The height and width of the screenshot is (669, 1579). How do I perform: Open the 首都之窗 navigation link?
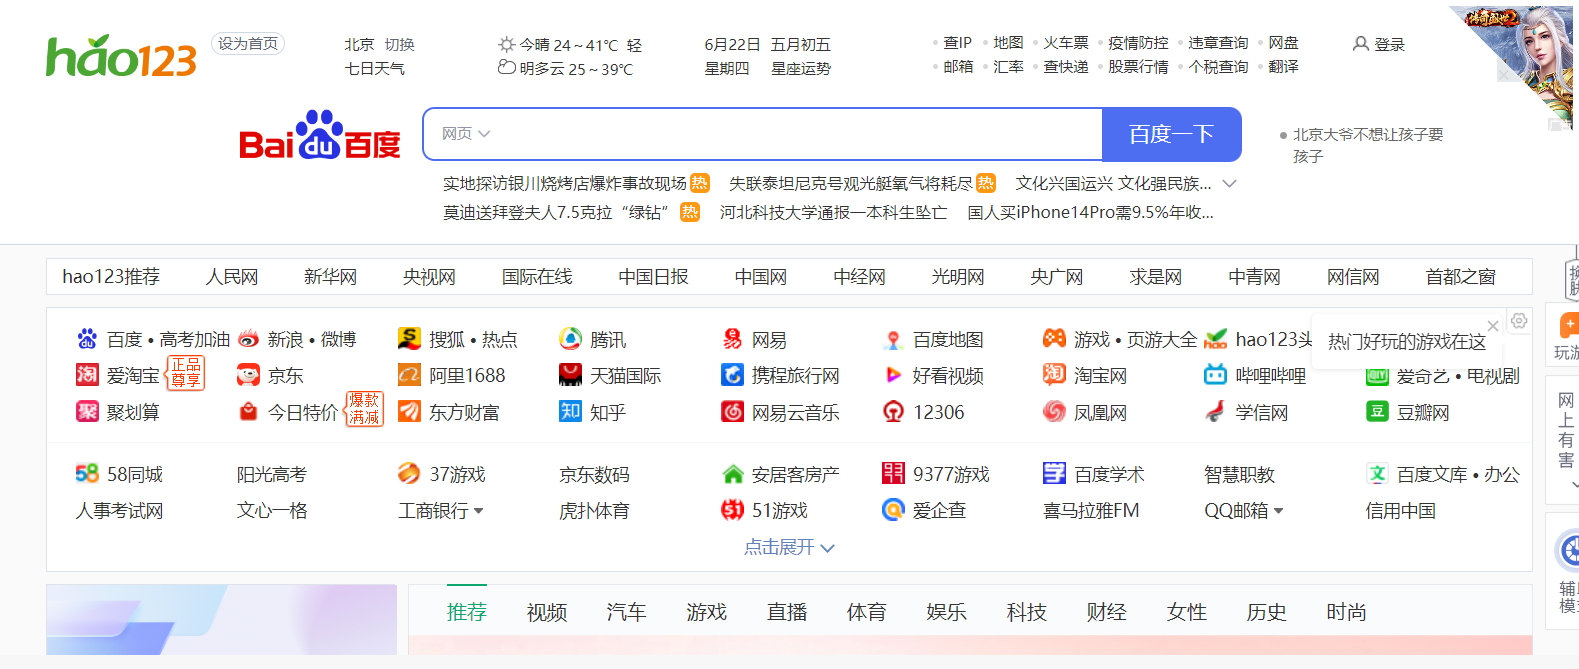(1461, 277)
